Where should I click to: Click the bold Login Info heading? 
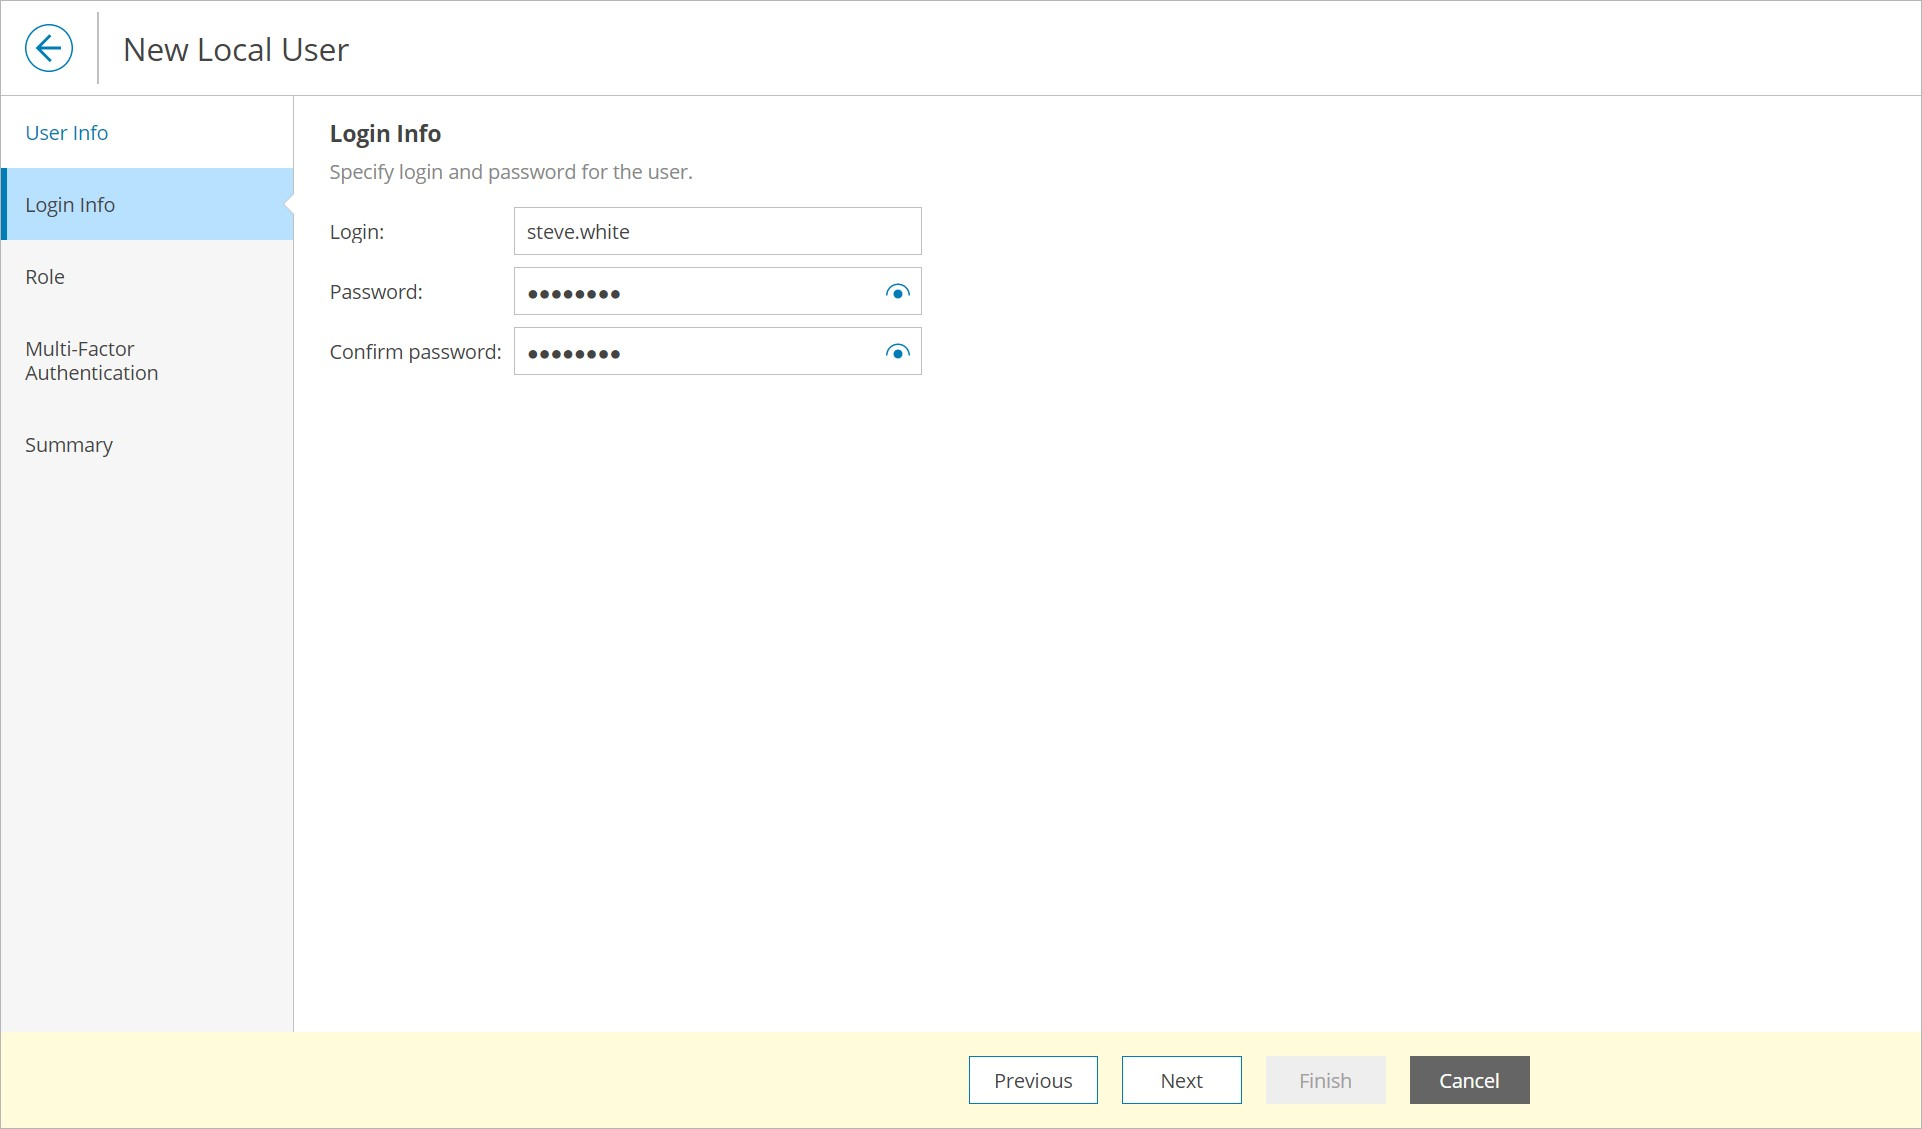[x=385, y=134]
